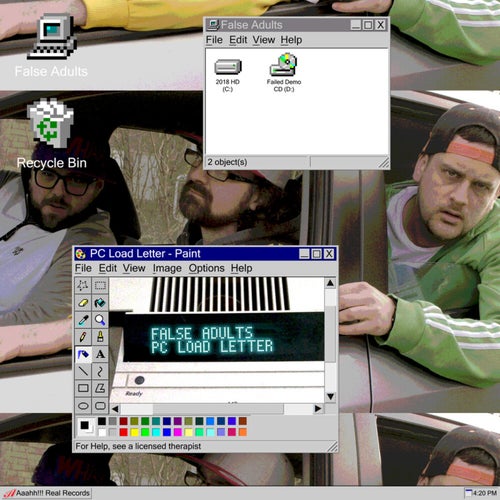Select the Rectangle shape tool
The width and height of the screenshot is (500, 500).
pos(83,388)
